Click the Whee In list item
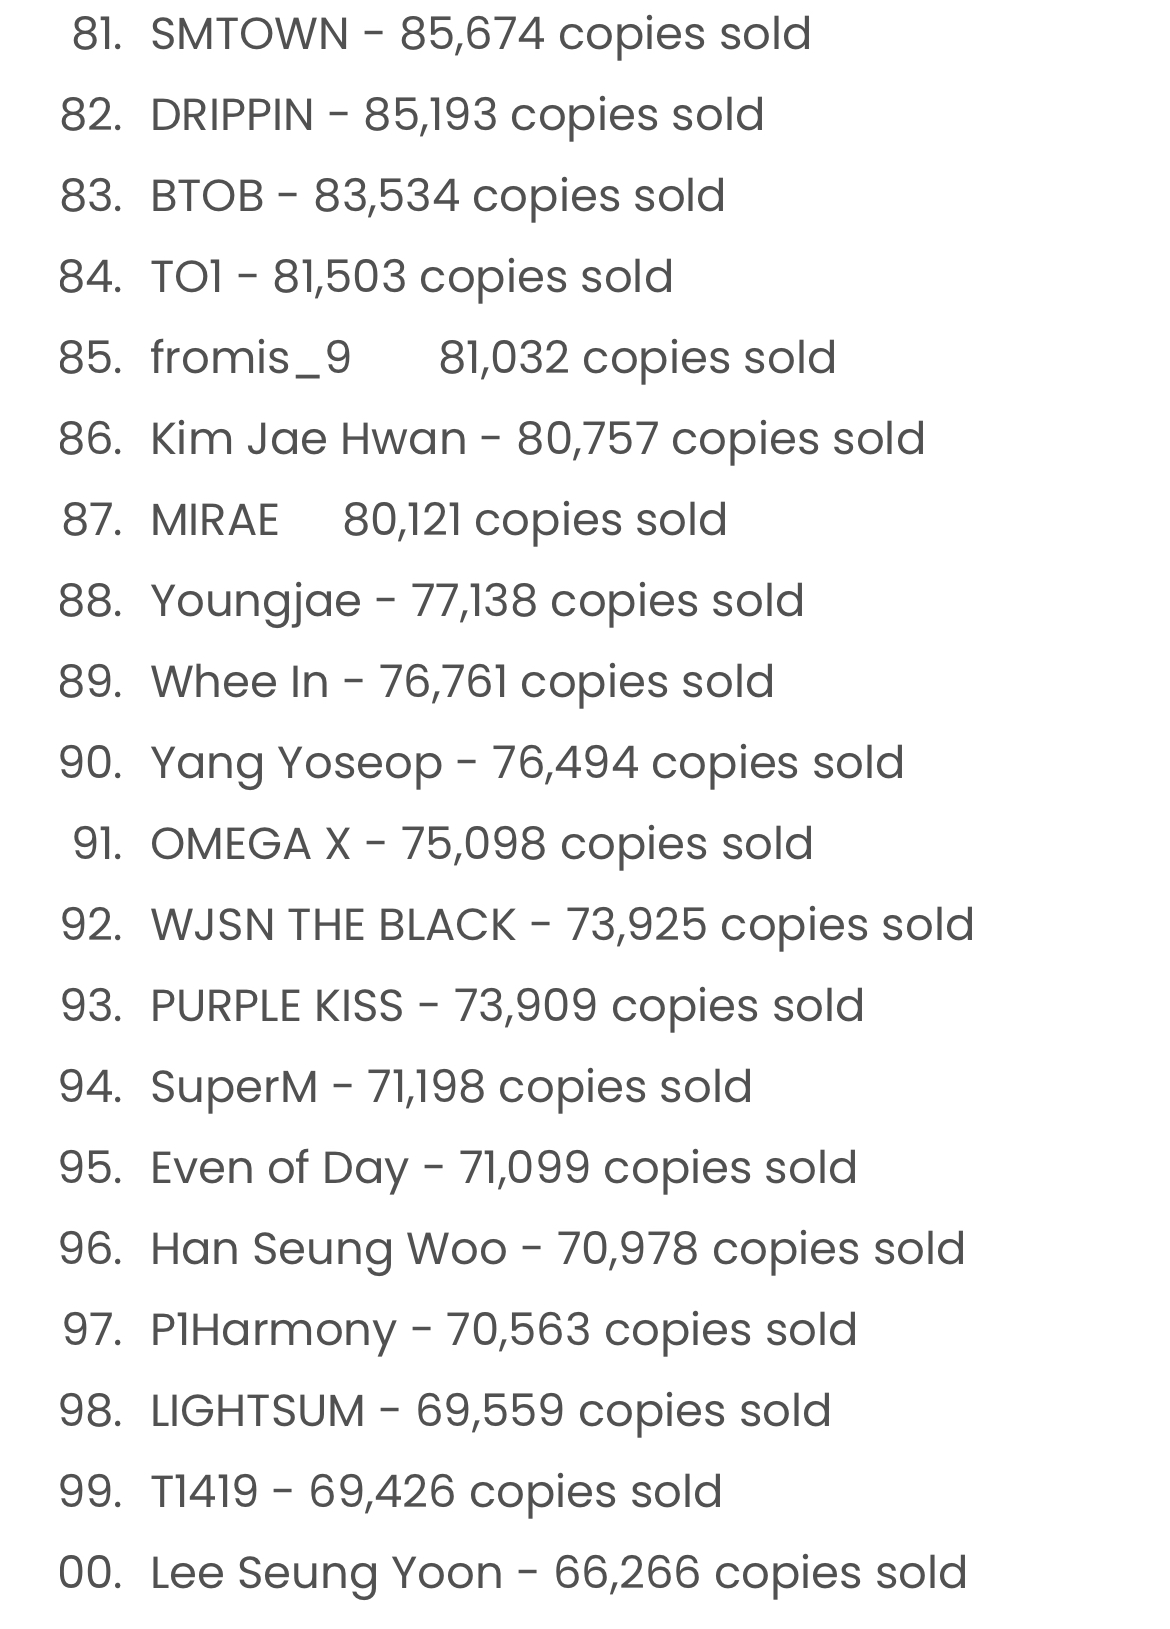Screen dimensions: 1170x1629 coord(416,682)
